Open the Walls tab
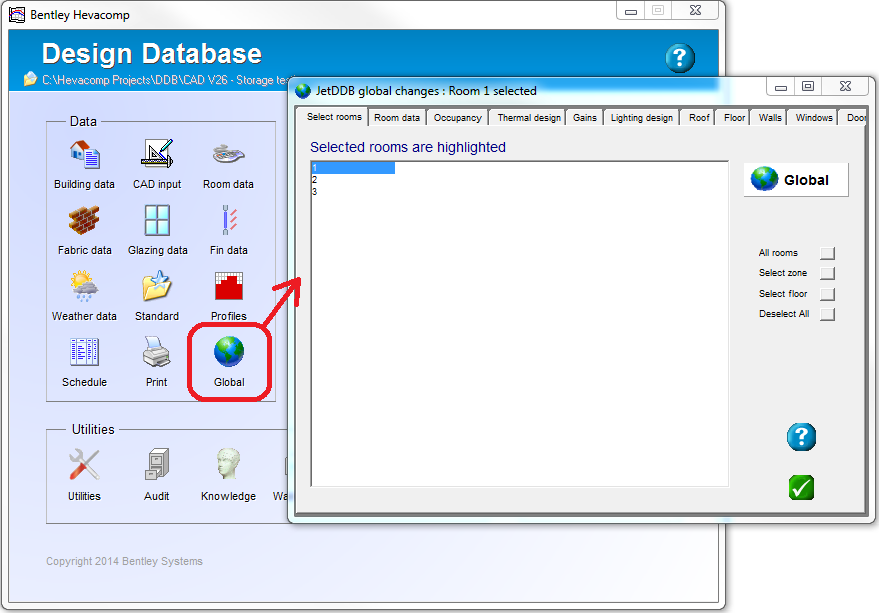The height and width of the screenshot is (613, 879). tap(770, 118)
